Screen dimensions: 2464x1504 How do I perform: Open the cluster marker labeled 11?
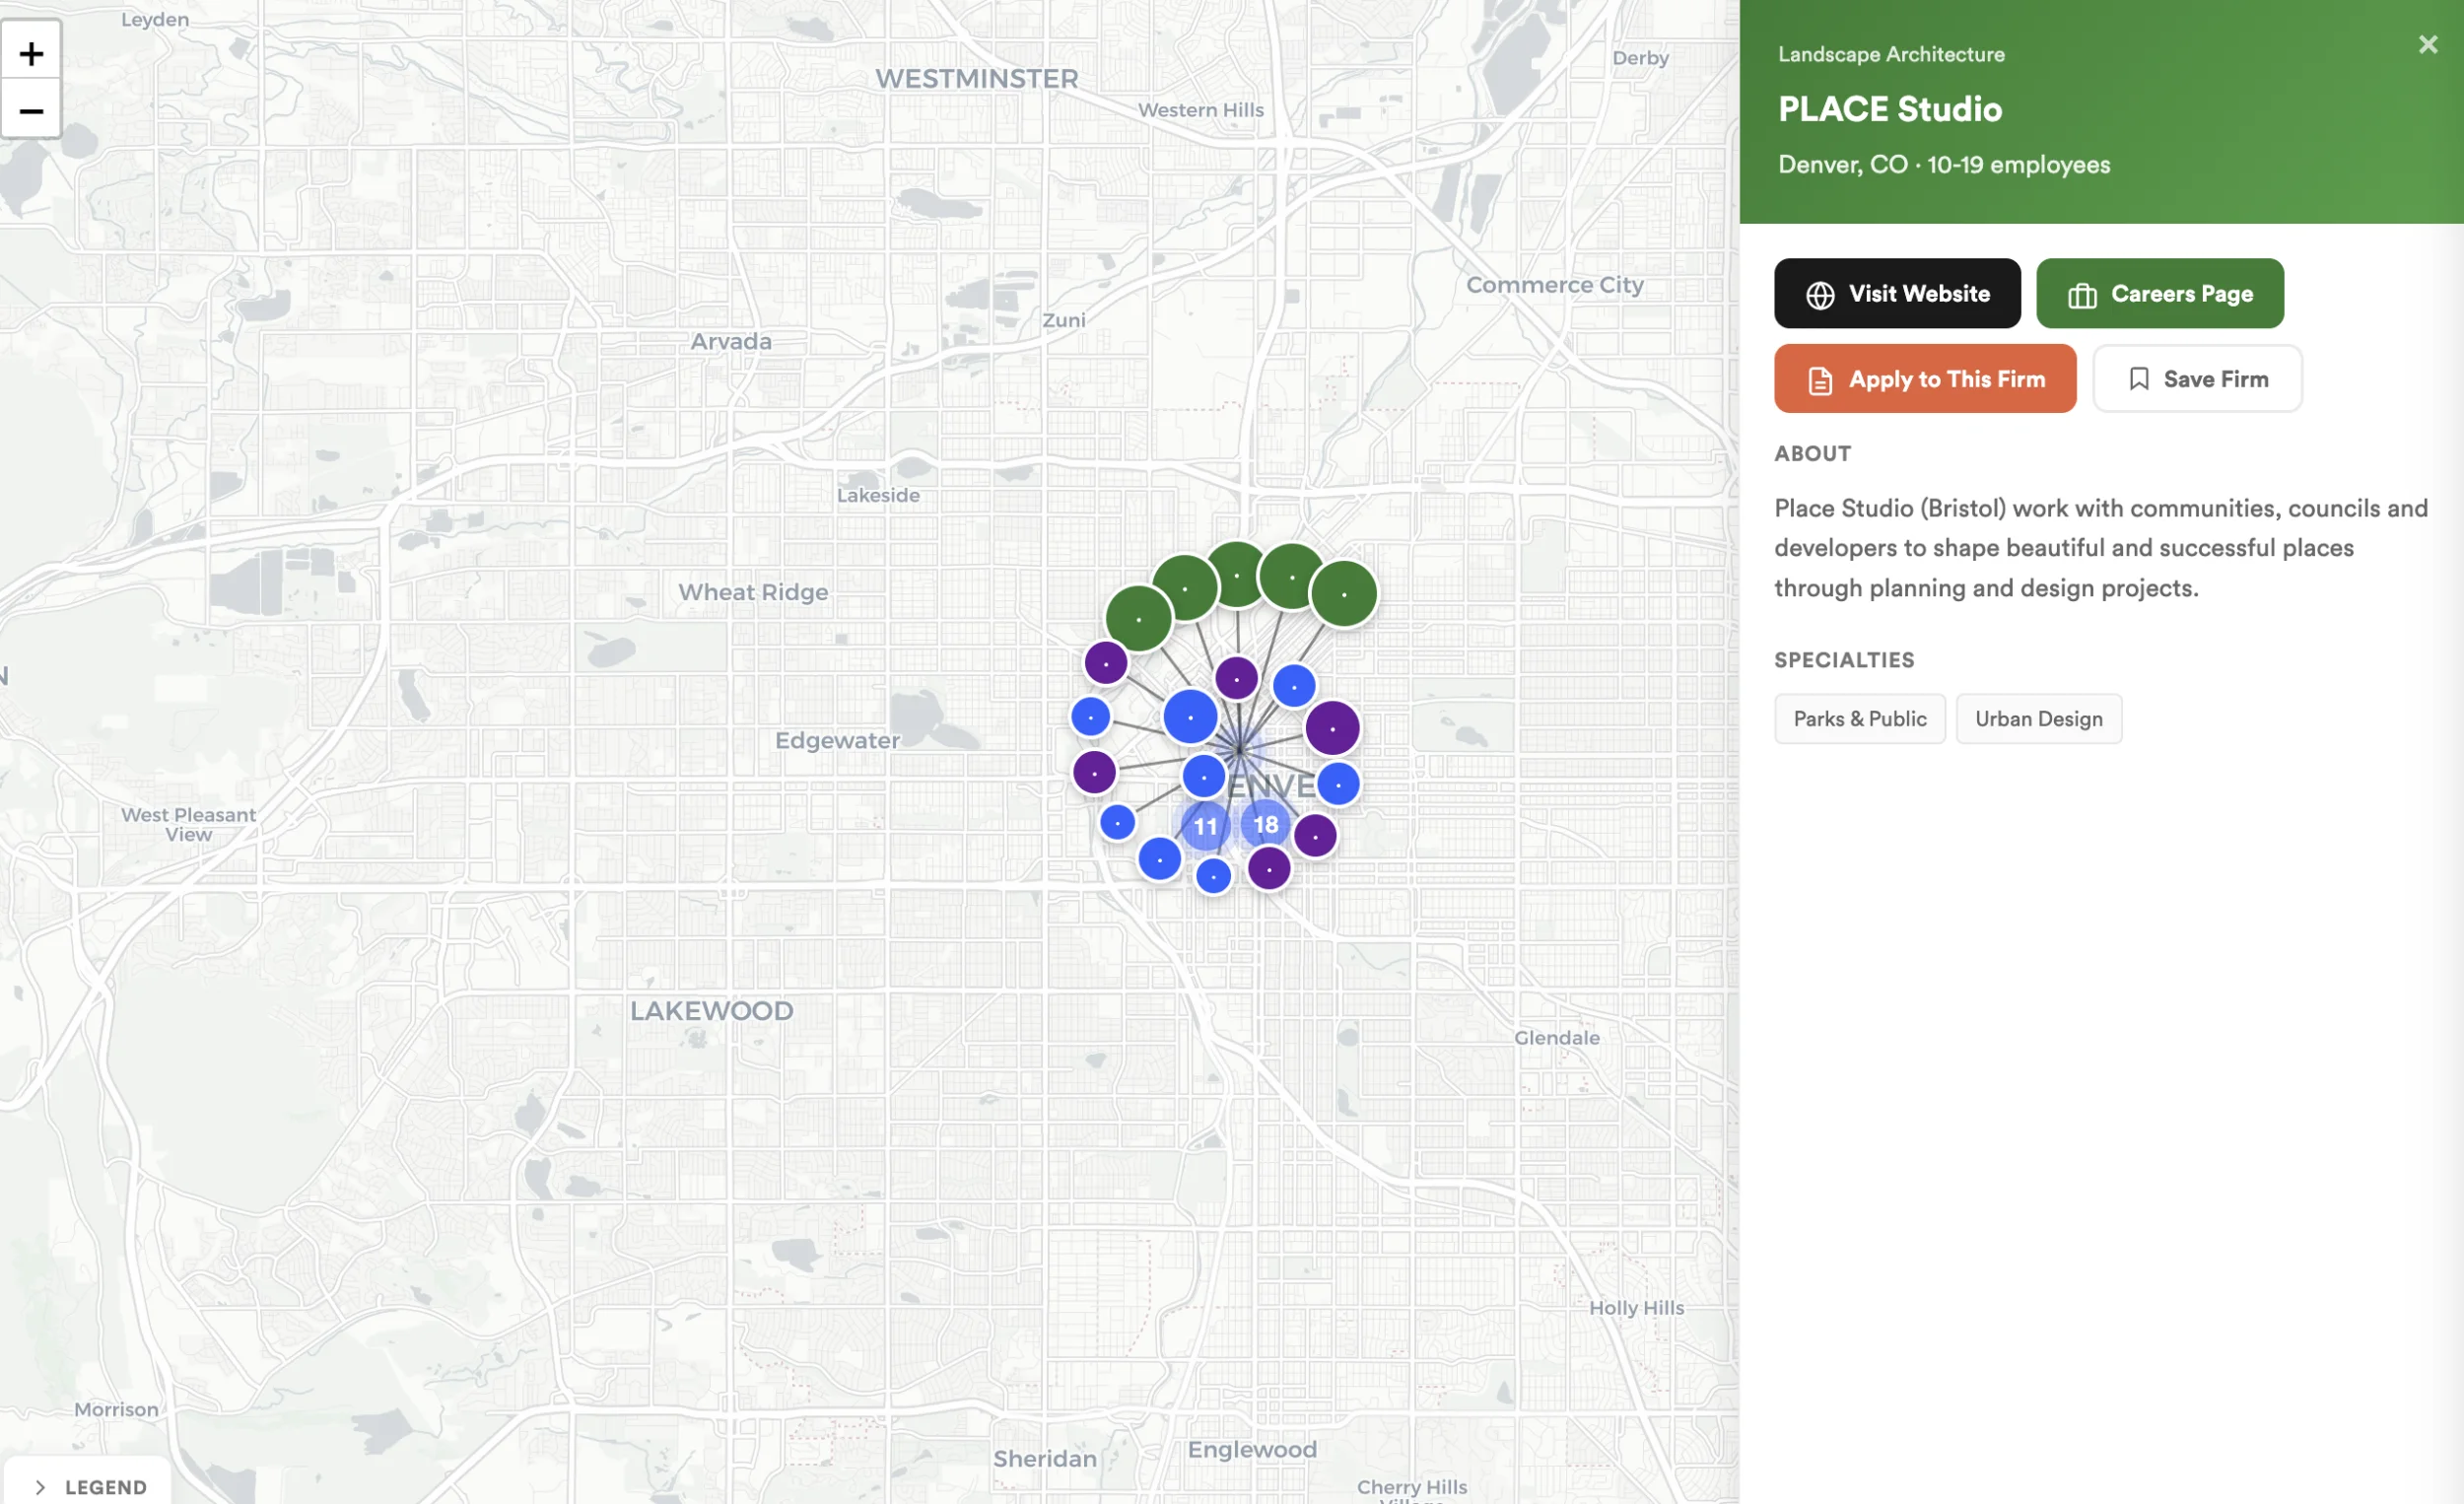pos(1205,826)
